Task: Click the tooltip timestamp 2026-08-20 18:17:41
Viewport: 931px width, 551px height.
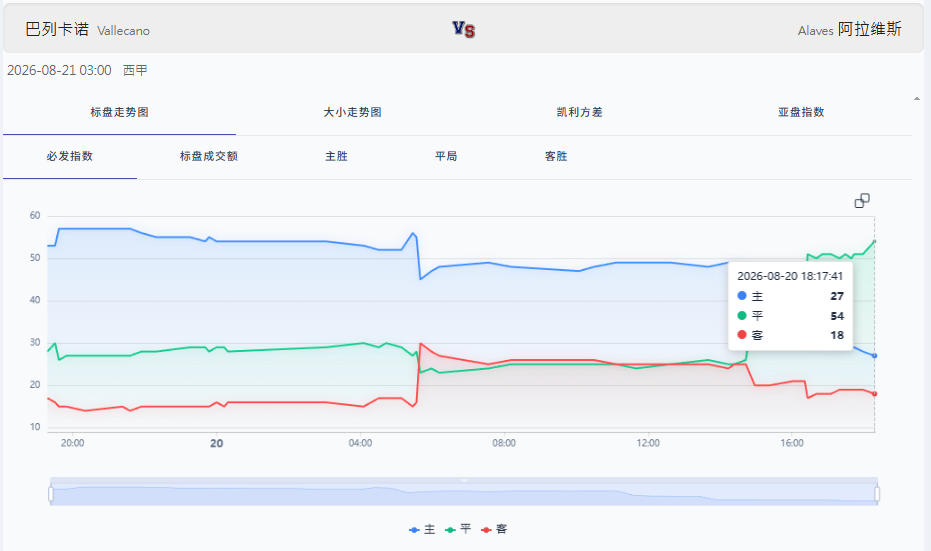Action: pos(790,276)
